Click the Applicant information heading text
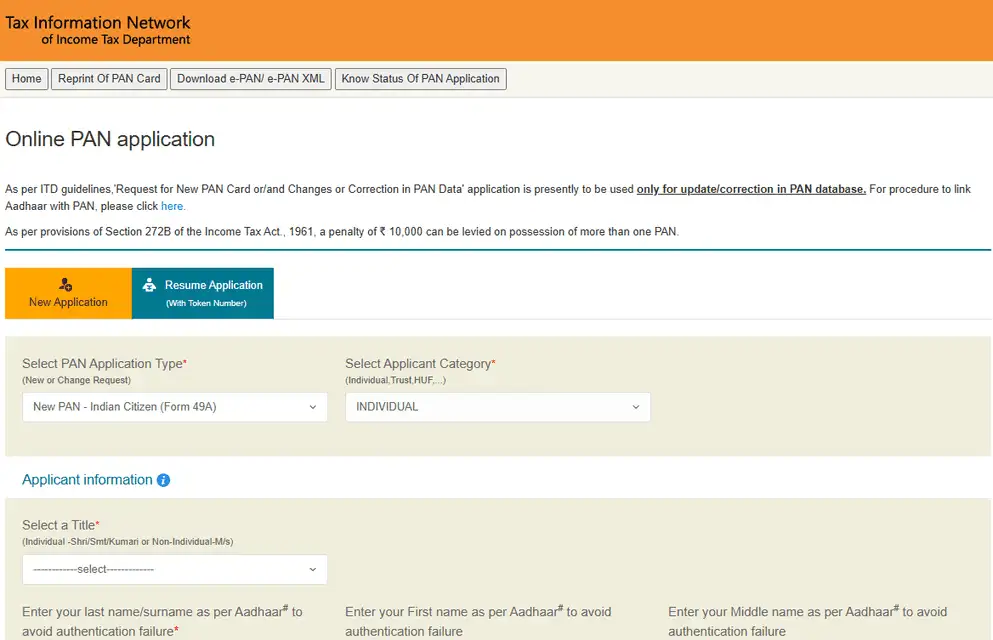 87,480
